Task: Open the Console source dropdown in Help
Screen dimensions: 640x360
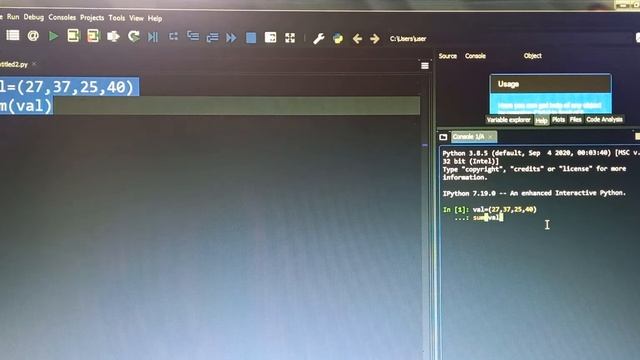Action: click(x=475, y=56)
